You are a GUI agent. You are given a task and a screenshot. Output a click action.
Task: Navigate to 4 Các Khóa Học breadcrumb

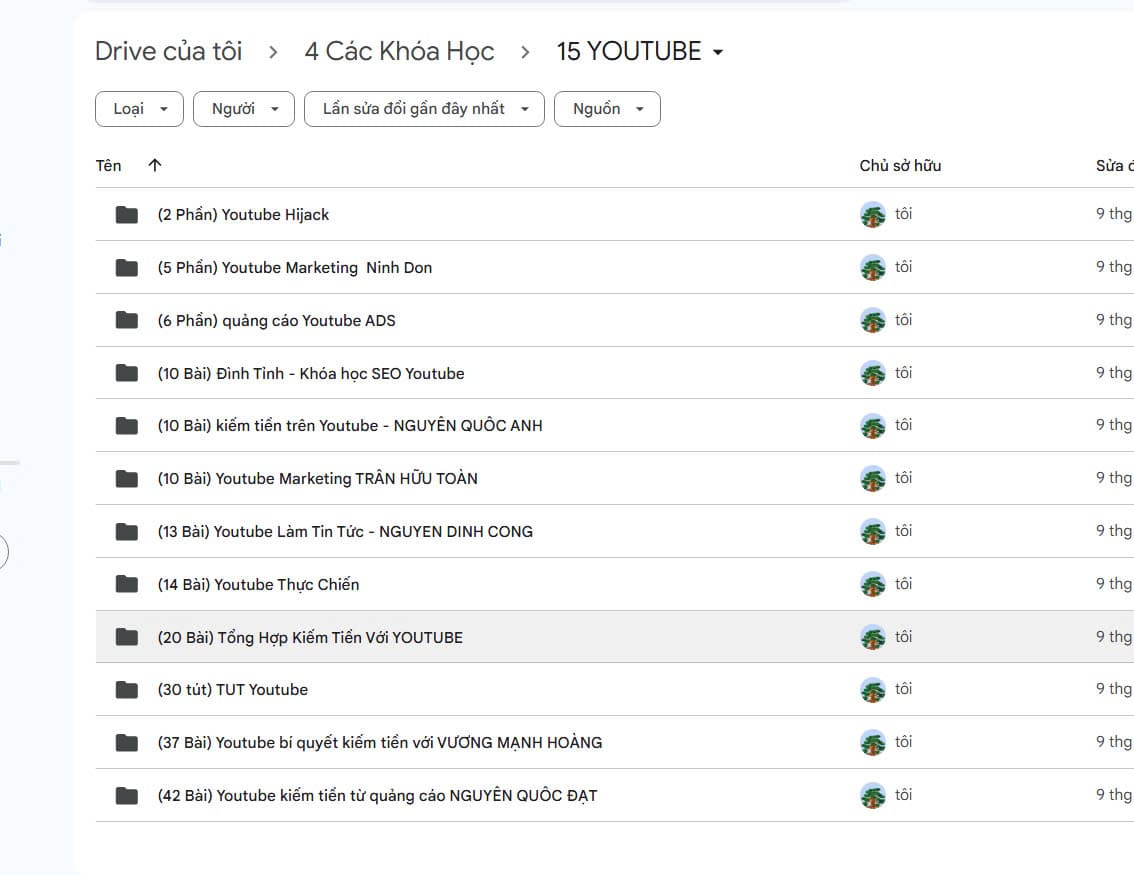tap(399, 51)
